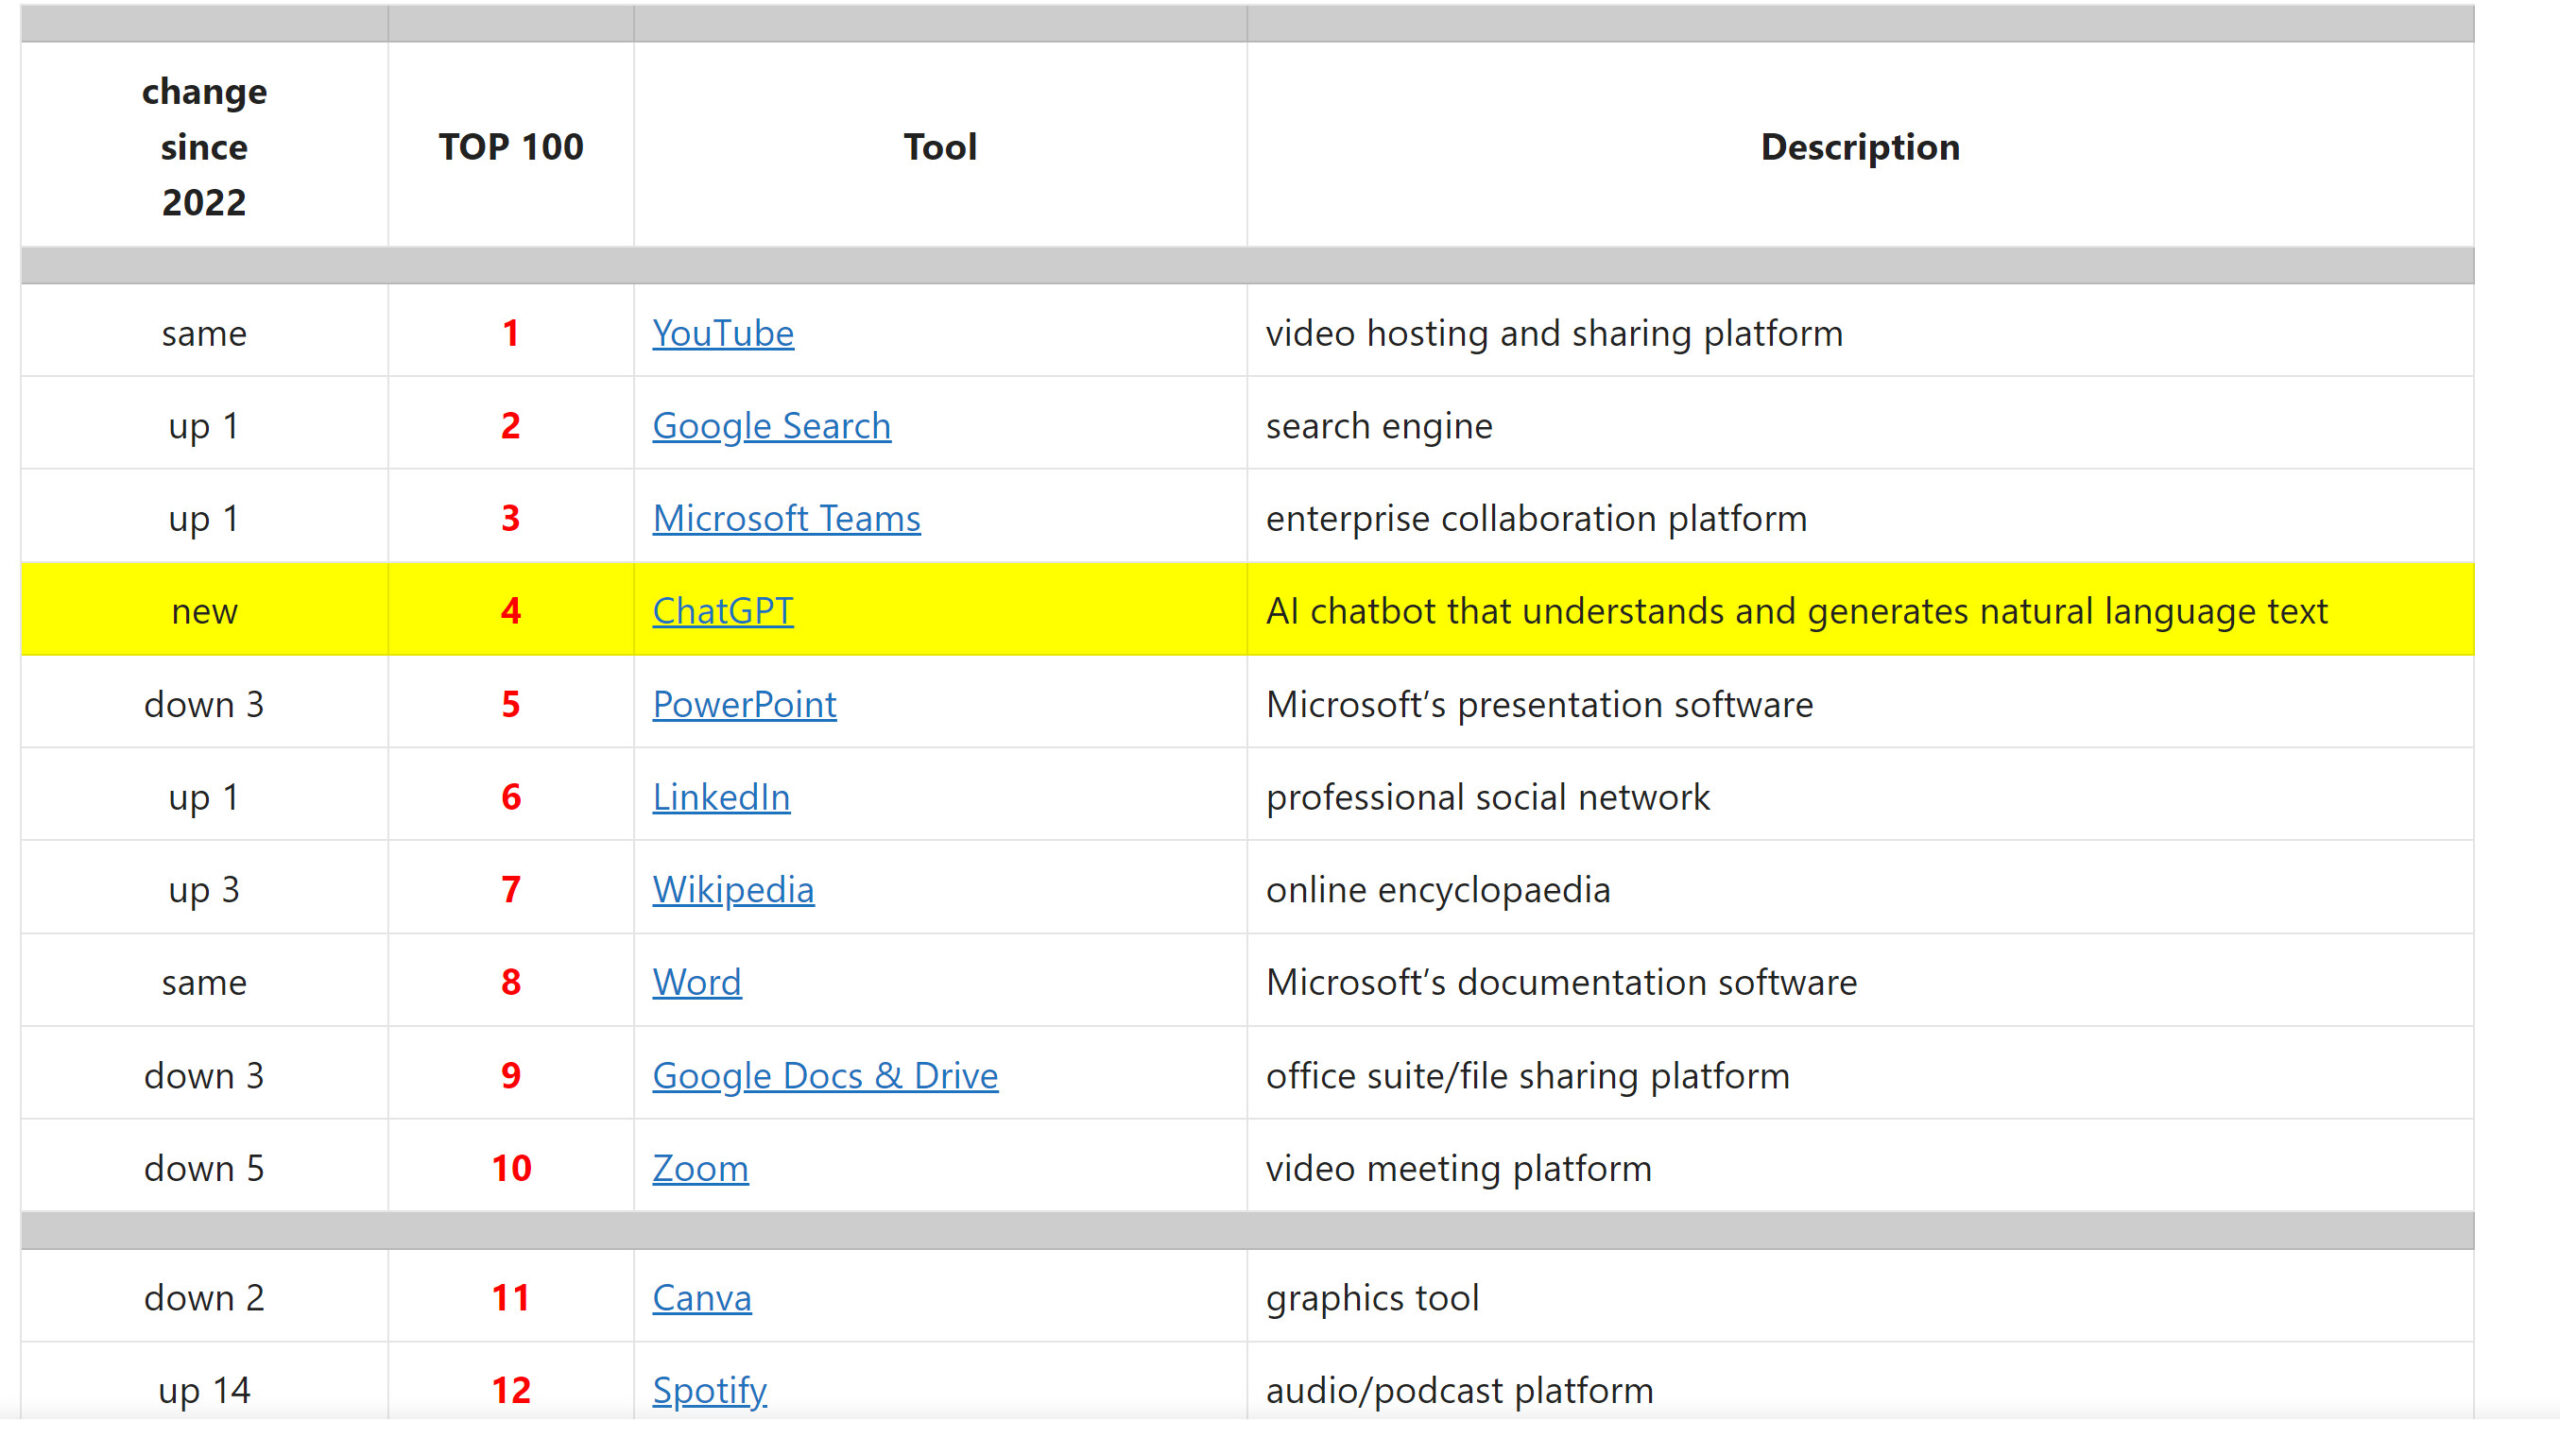Open the PowerPoint link
The width and height of the screenshot is (2560, 1455).
pyautogui.click(x=744, y=704)
